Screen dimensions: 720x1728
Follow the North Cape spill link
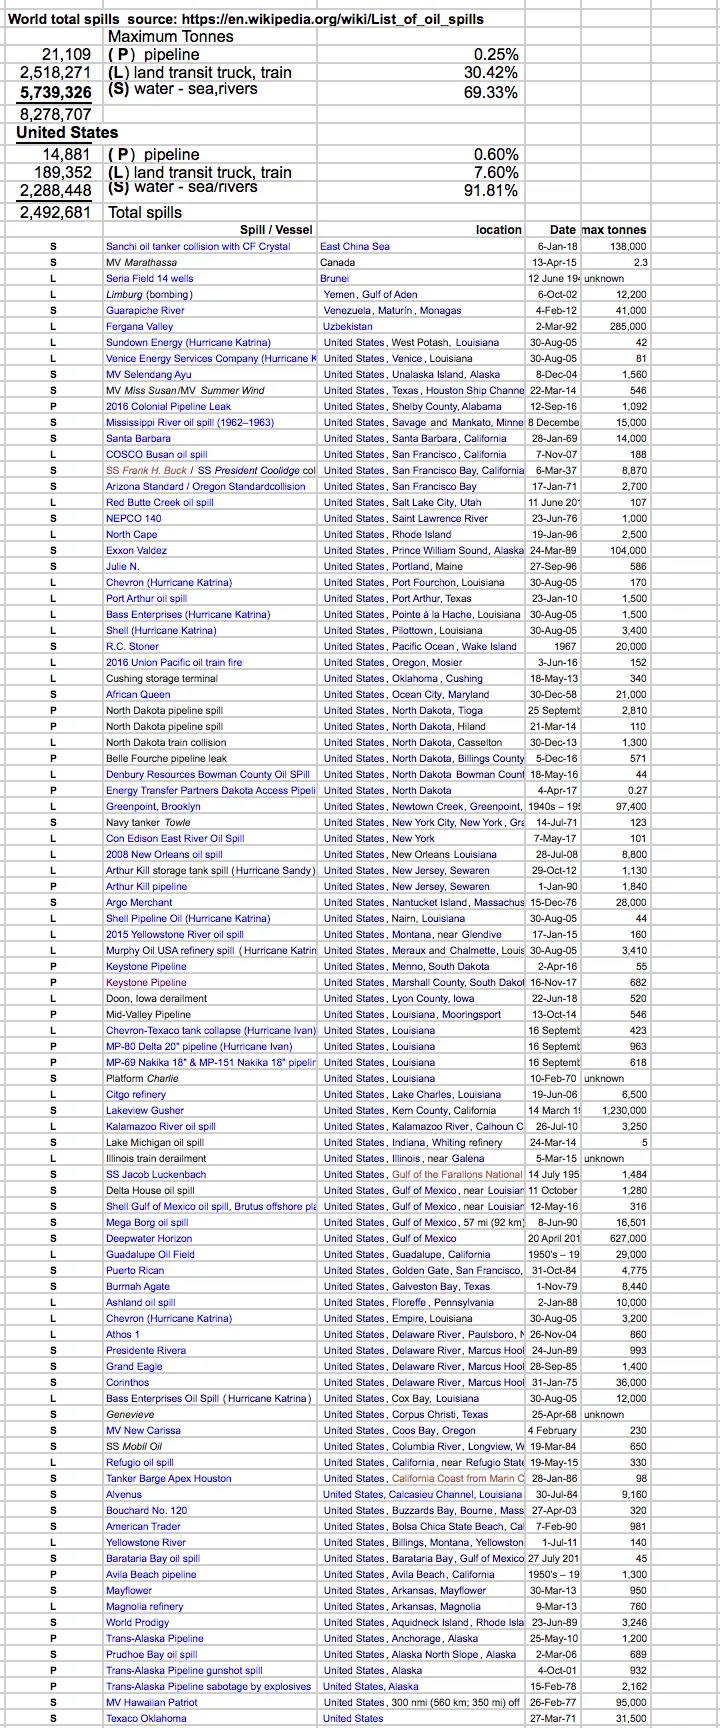coord(132,534)
